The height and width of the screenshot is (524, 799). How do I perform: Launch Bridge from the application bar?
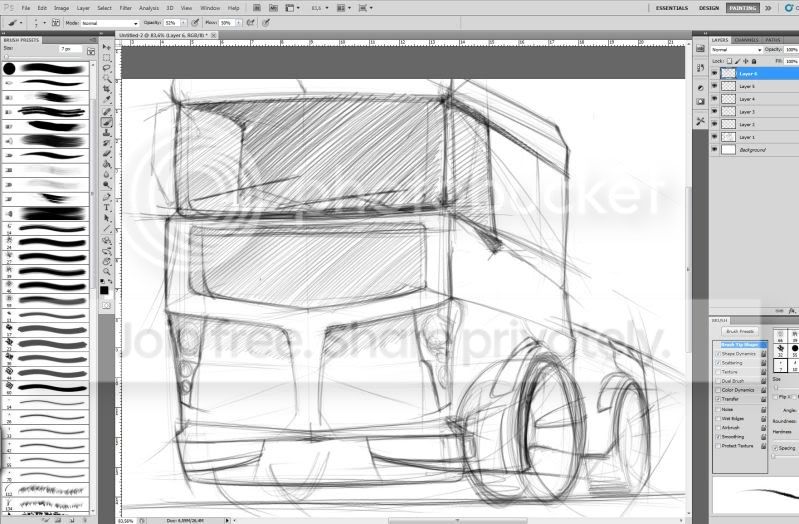click(x=257, y=8)
